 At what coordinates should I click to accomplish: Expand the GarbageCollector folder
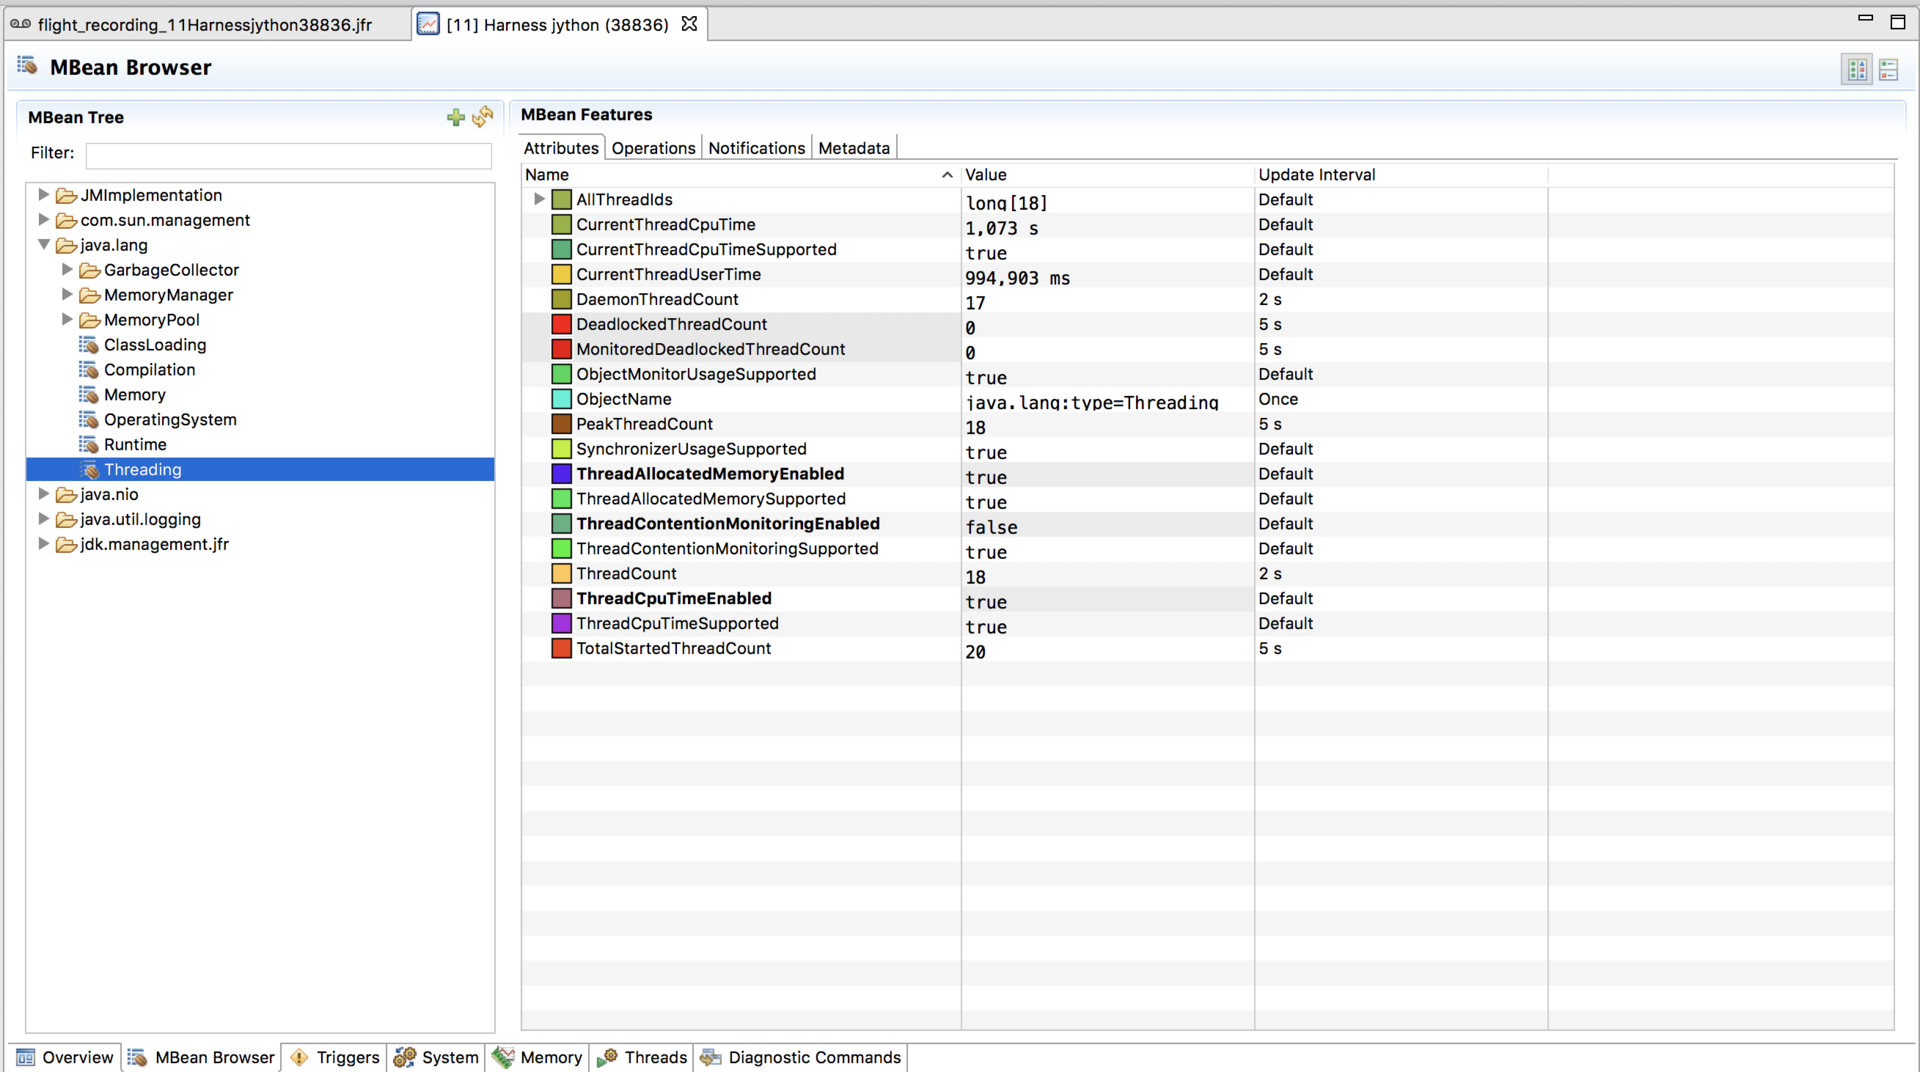(x=67, y=270)
